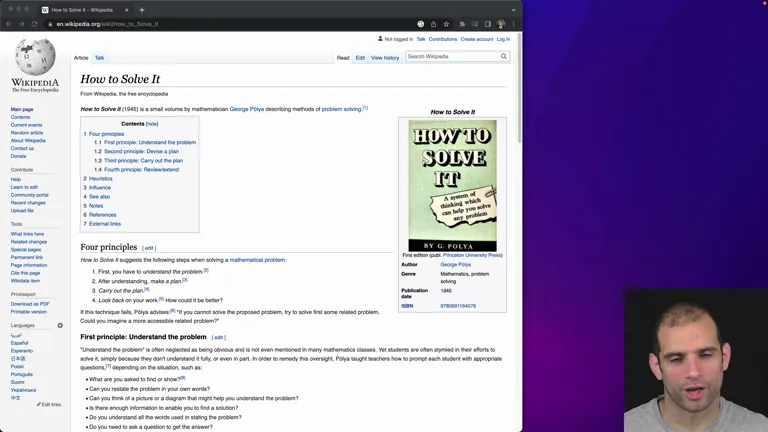The width and height of the screenshot is (768, 432).
Task: Reload the Wikipedia page
Action: click(34, 24)
